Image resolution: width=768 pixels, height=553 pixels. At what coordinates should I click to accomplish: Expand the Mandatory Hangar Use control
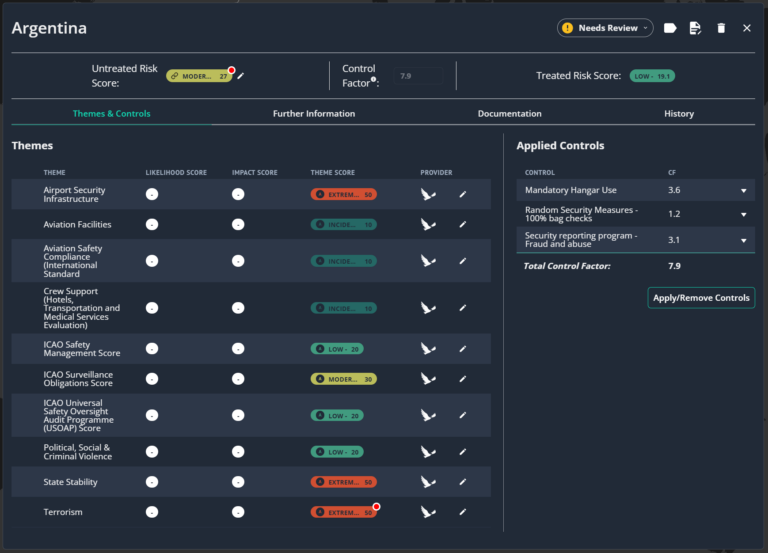pos(744,191)
